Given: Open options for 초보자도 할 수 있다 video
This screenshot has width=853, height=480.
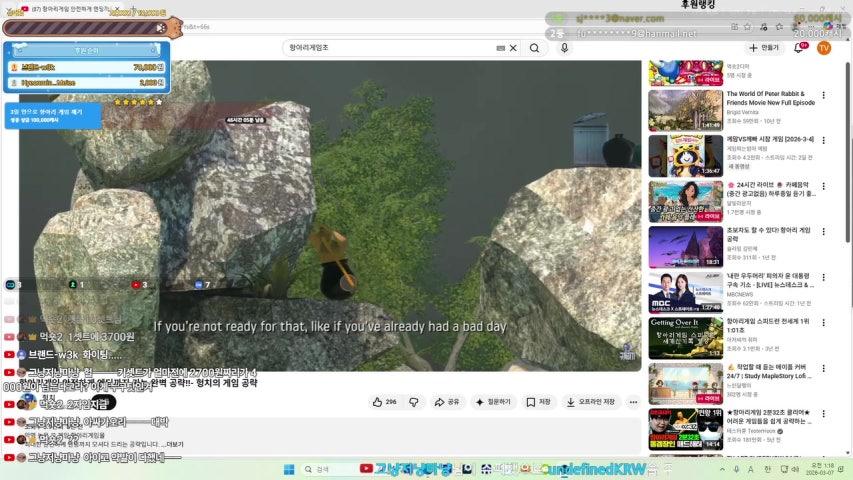Looking at the screenshot, I should (824, 232).
